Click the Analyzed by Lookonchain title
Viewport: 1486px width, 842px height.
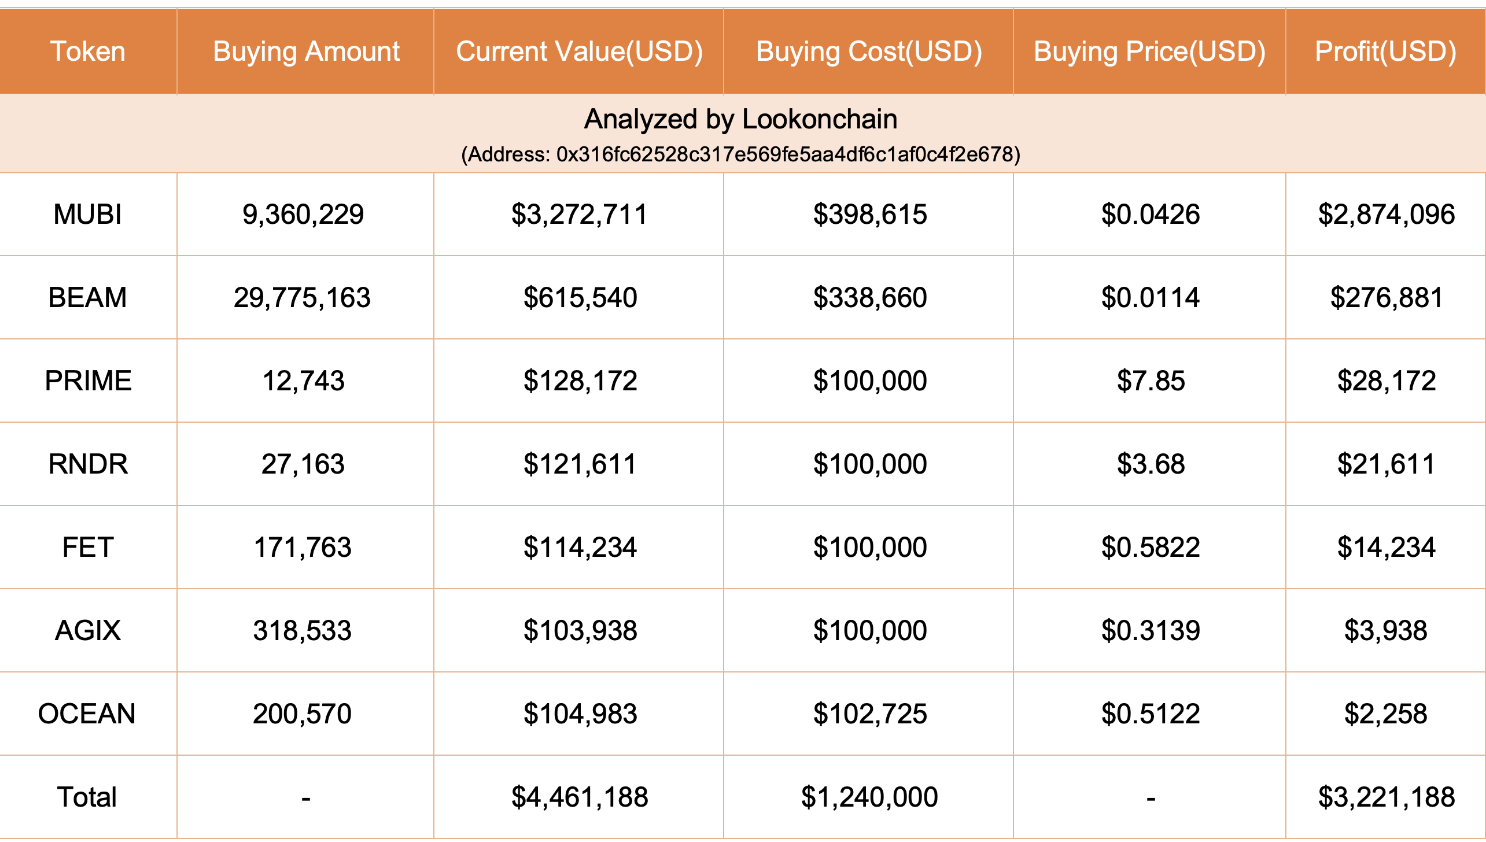(741, 119)
